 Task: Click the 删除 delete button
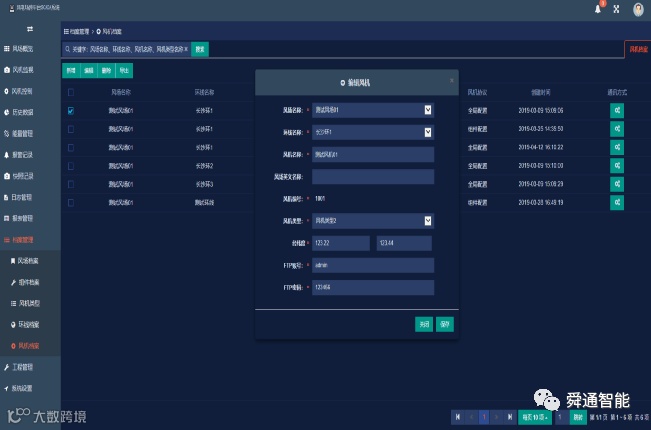click(106, 71)
